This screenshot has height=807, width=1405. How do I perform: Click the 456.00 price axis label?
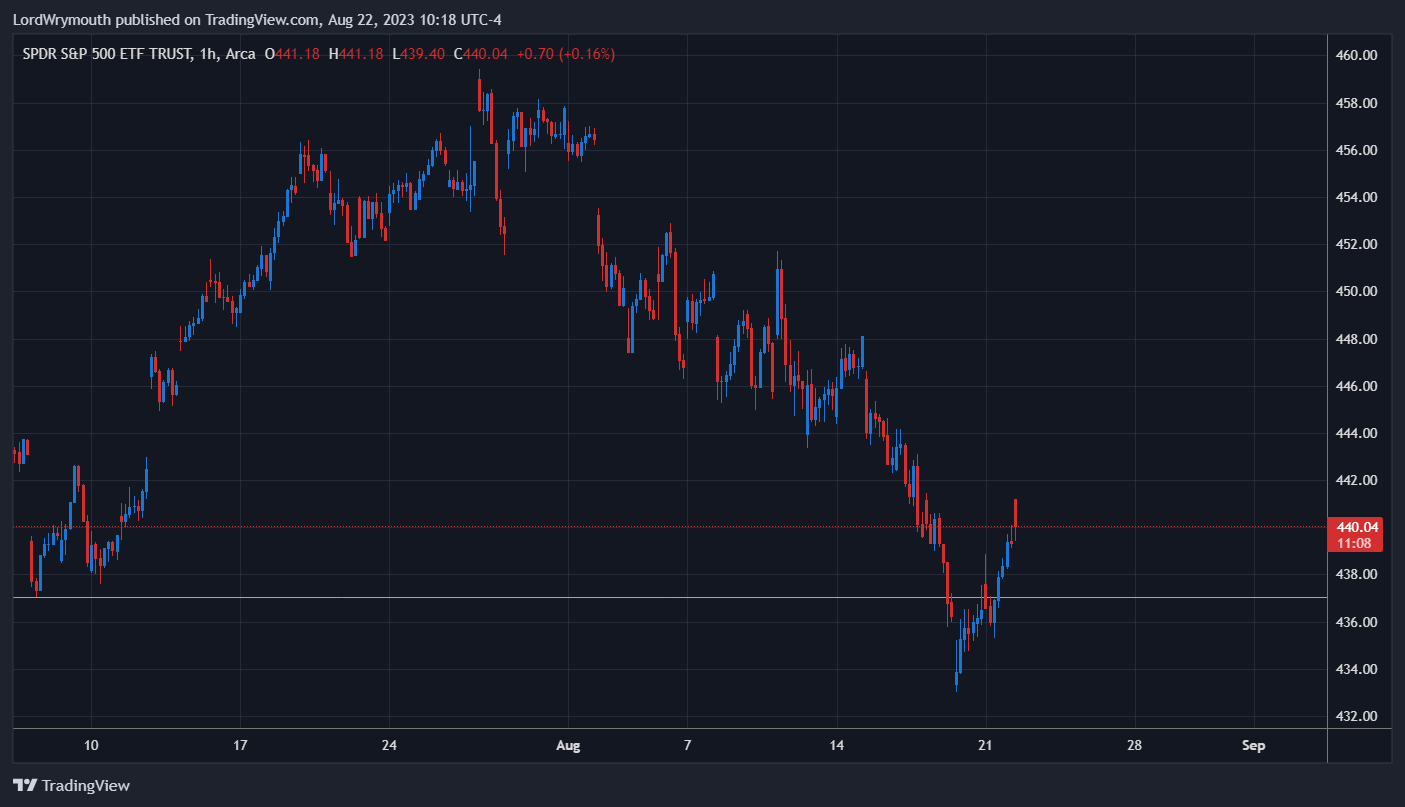click(x=1357, y=150)
